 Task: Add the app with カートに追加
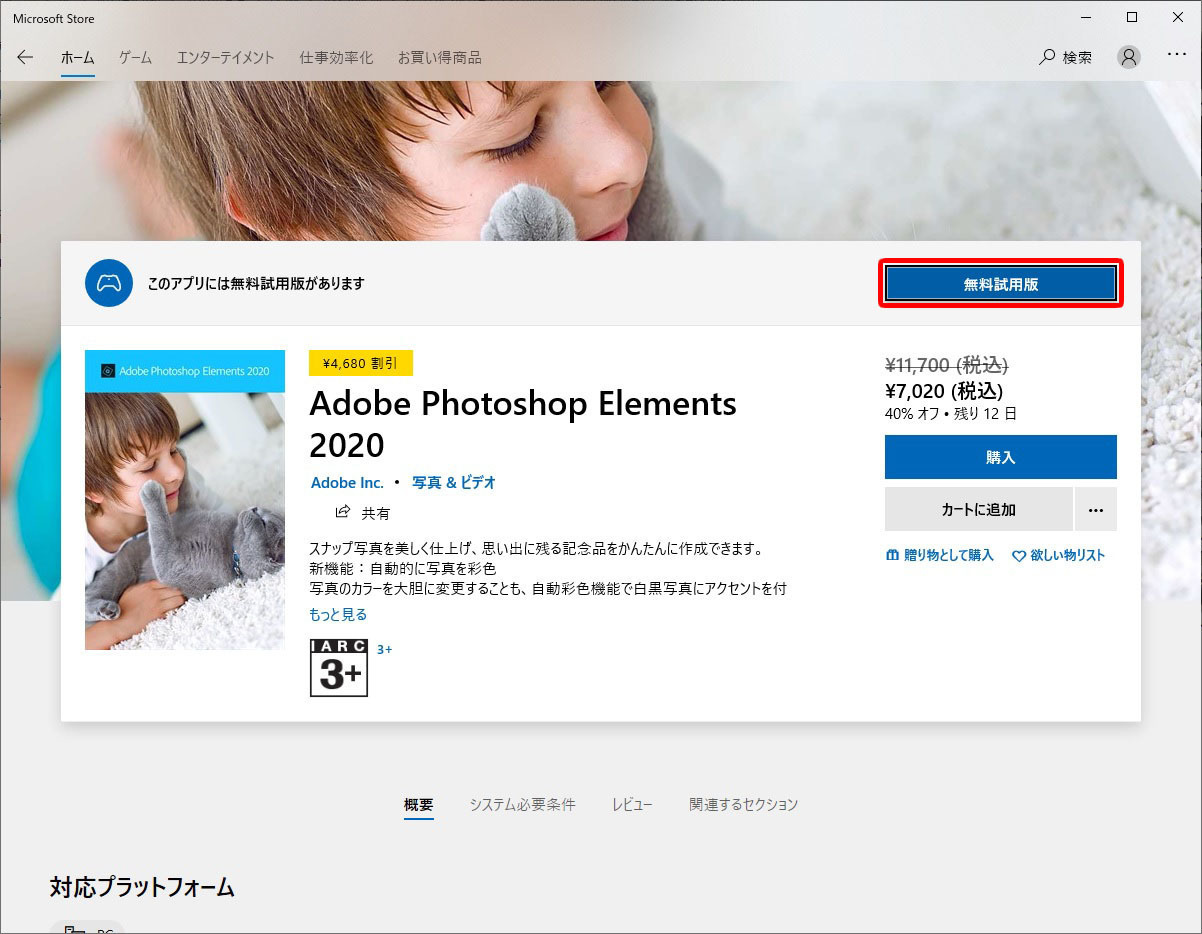(x=979, y=510)
